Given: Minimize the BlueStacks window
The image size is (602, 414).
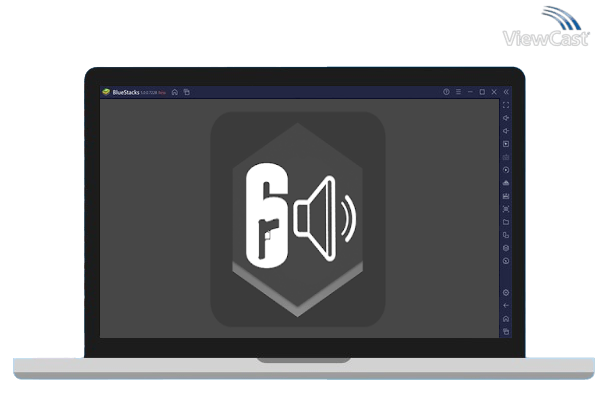Looking at the screenshot, I should [x=470, y=92].
